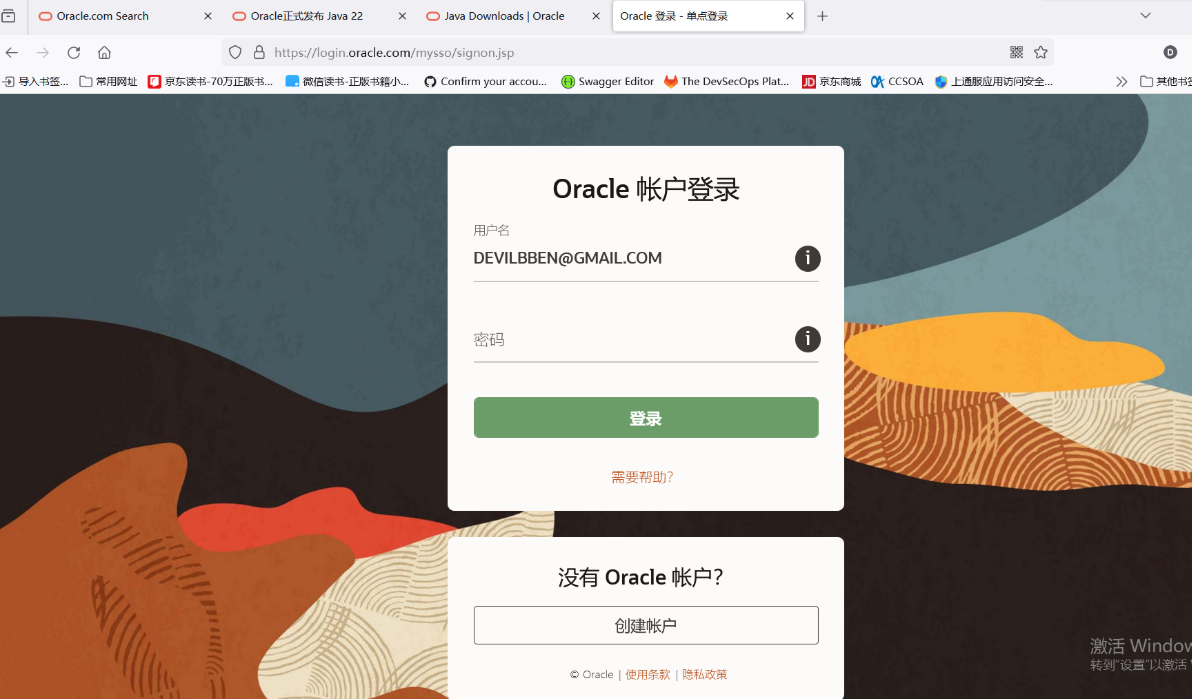
Task: Click the browser back arrow
Action: tap(11, 52)
